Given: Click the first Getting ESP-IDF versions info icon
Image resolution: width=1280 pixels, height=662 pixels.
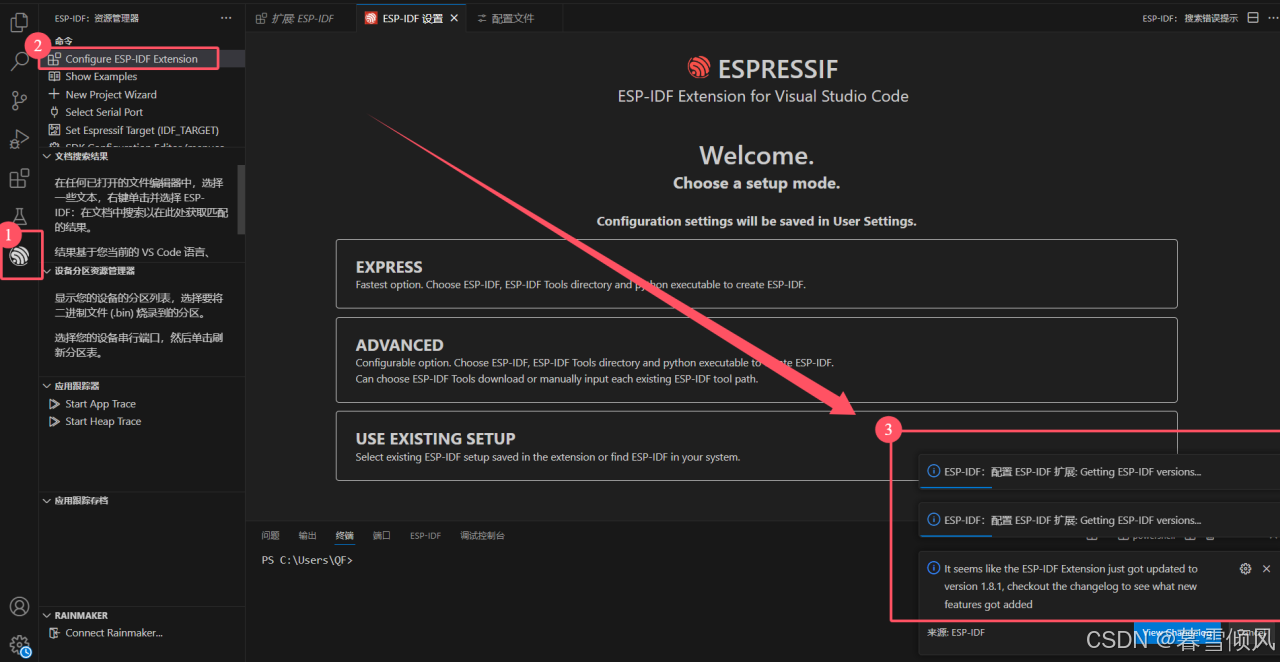Looking at the screenshot, I should [933, 471].
